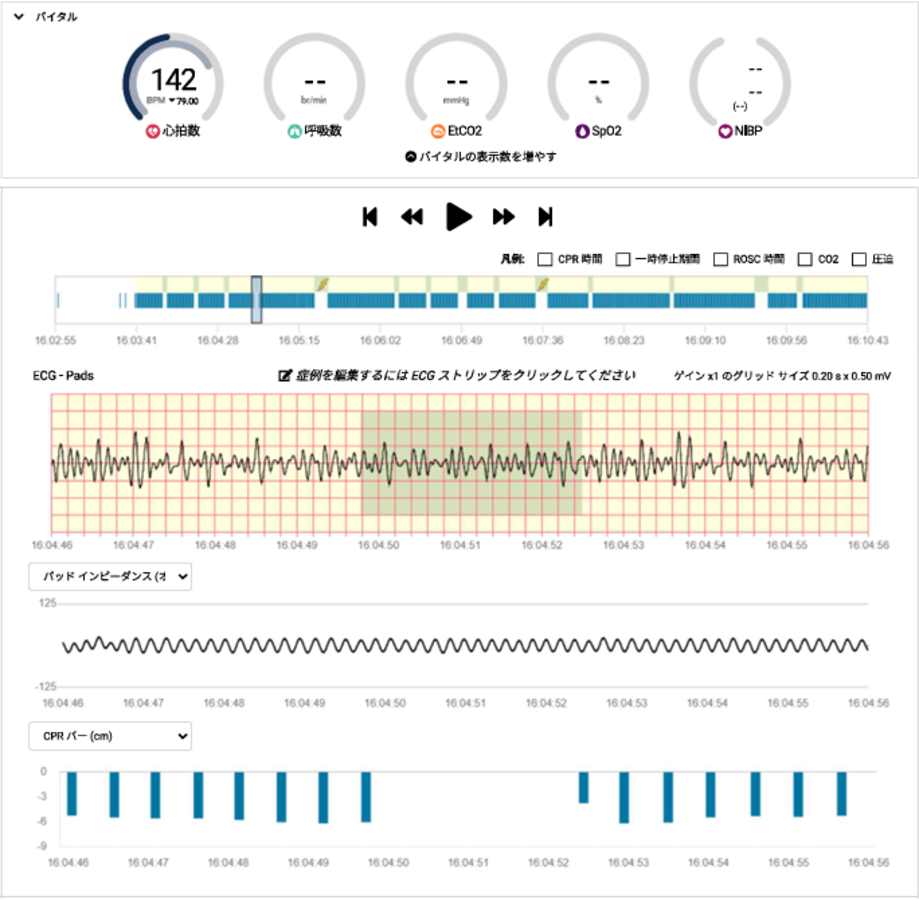Open the CPR バー (cm) dropdown
919x900 pixels.
point(110,736)
